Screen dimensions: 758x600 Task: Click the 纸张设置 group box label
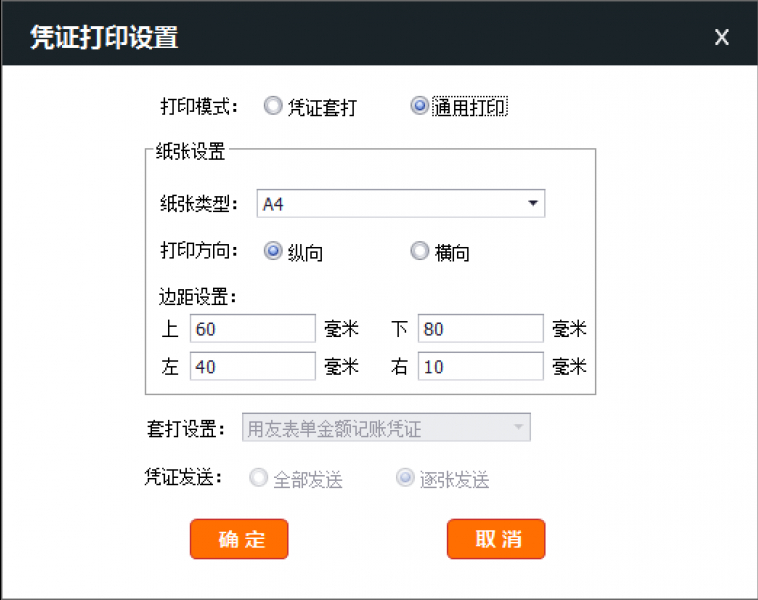click(191, 152)
